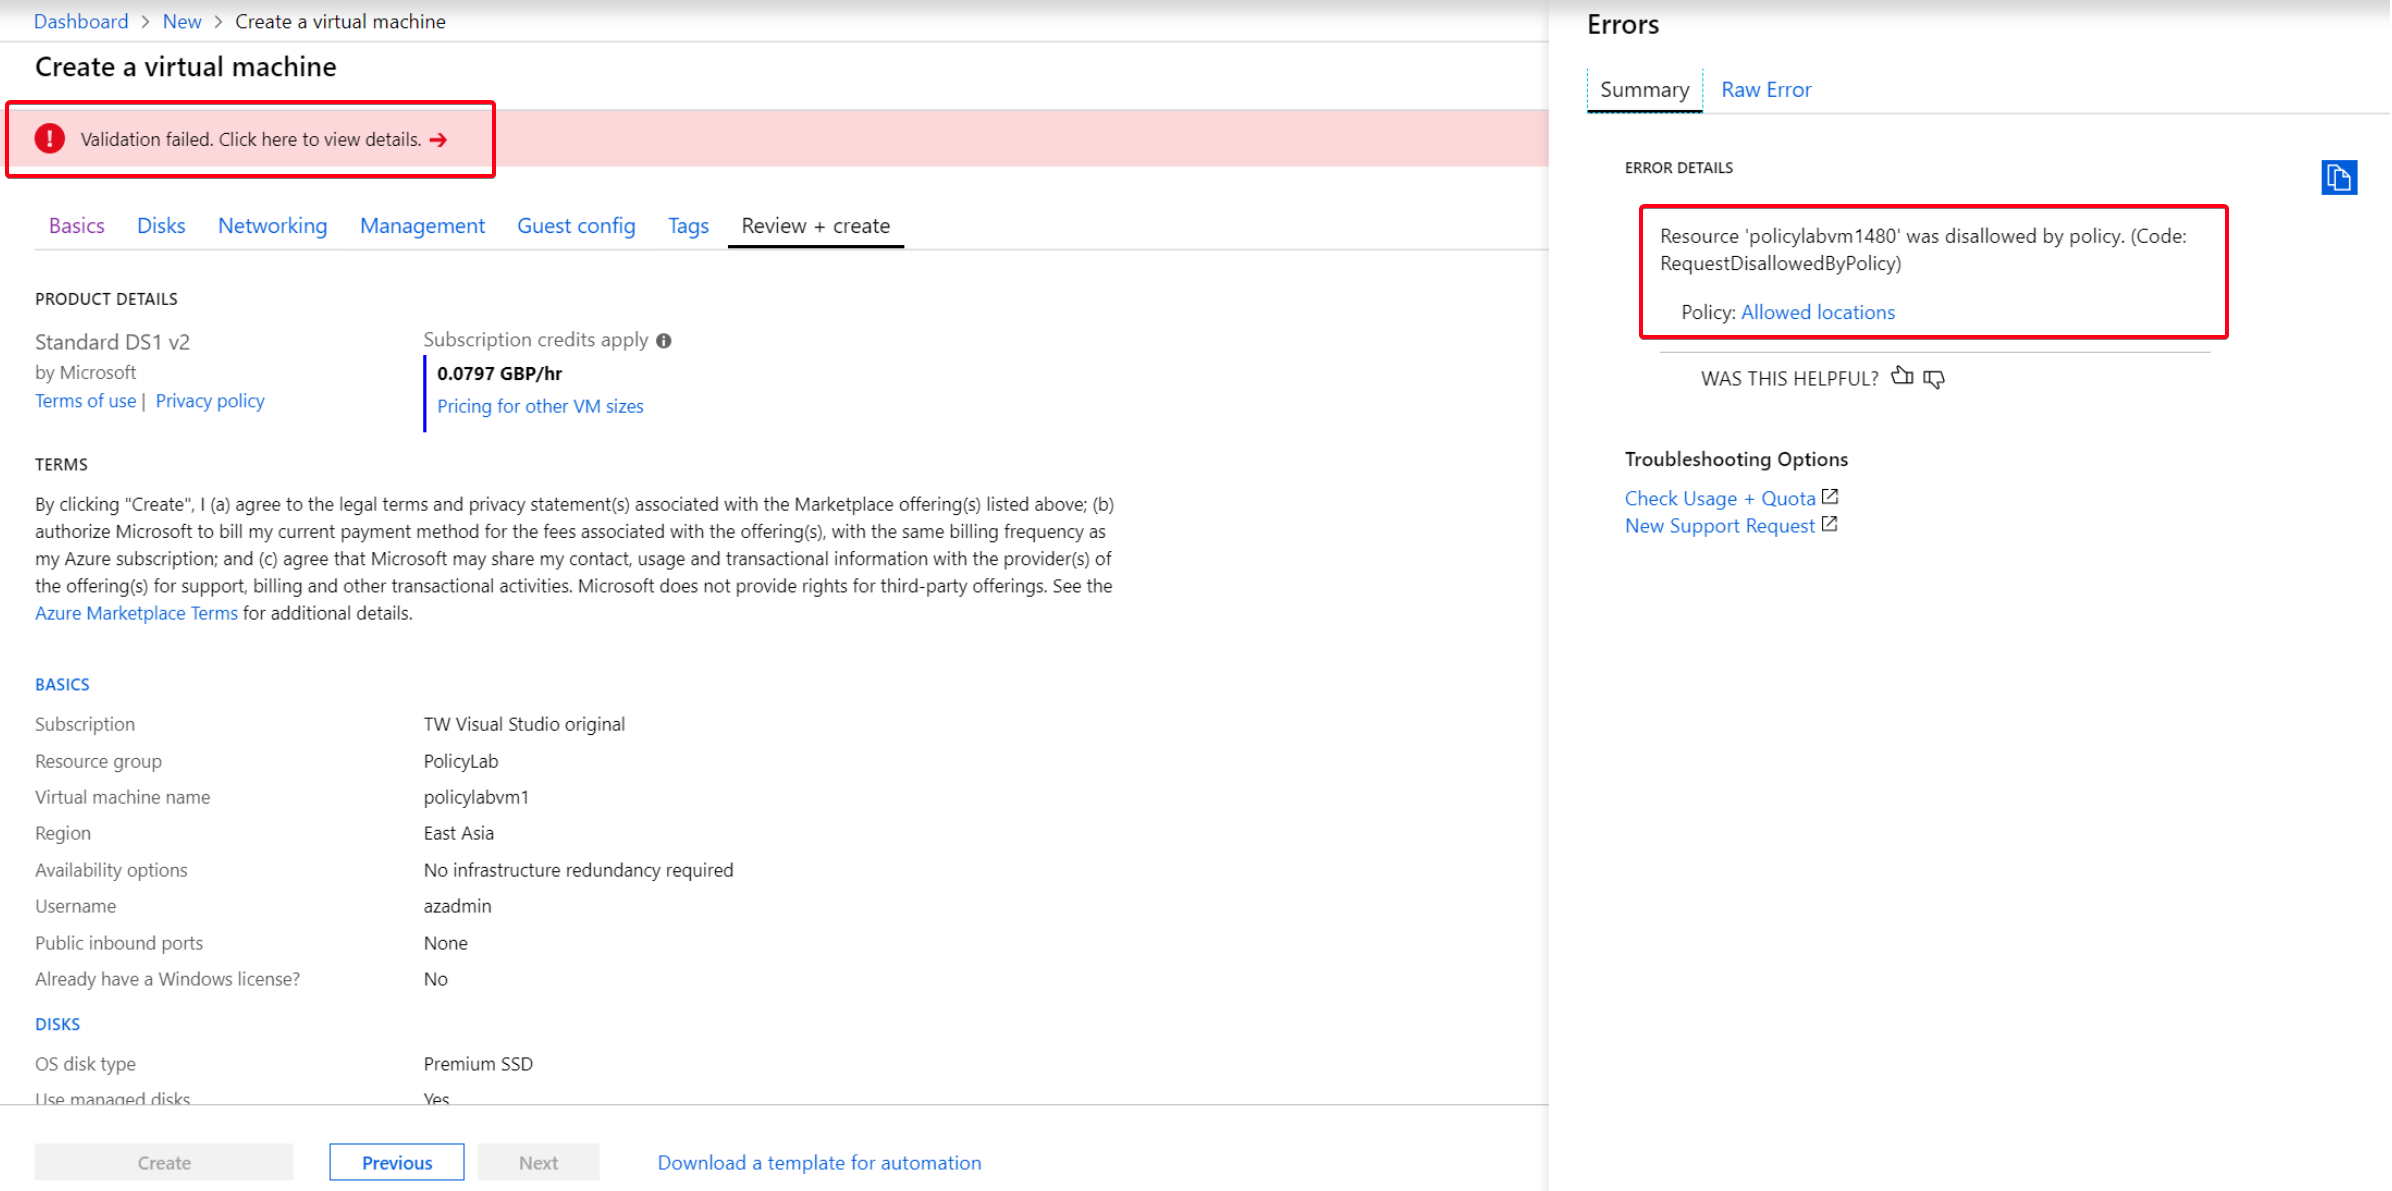Image resolution: width=2392 pixels, height=1191 pixels.
Task: Click Download a template for automation
Action: [819, 1162]
